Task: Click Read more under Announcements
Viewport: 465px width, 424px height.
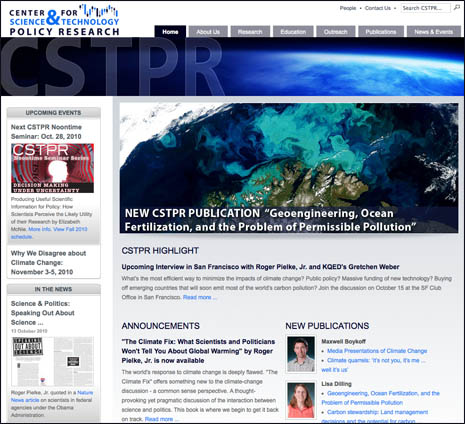Action: [x=162, y=419]
